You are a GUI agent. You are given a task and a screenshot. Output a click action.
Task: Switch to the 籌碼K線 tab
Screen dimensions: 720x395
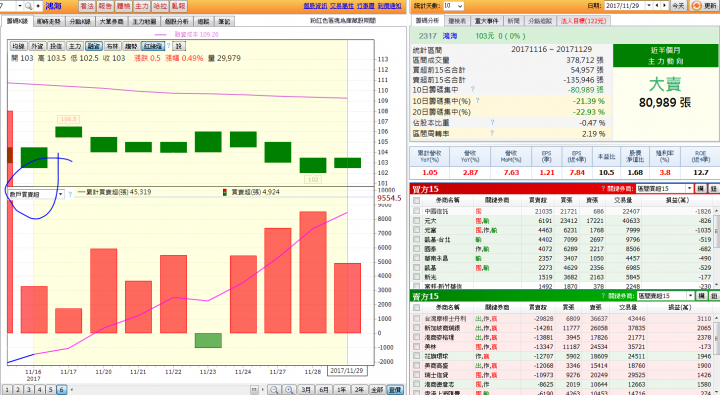[17, 21]
